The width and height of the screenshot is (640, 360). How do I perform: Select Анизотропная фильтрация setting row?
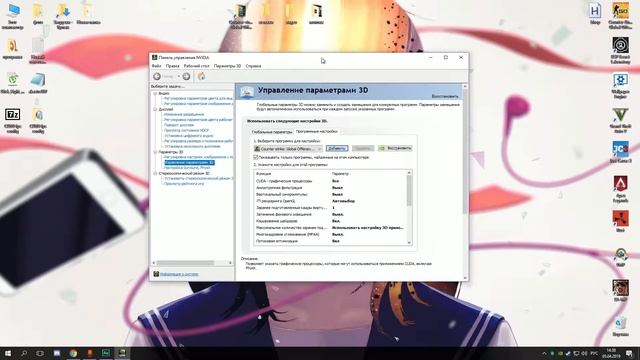[x=331, y=188]
